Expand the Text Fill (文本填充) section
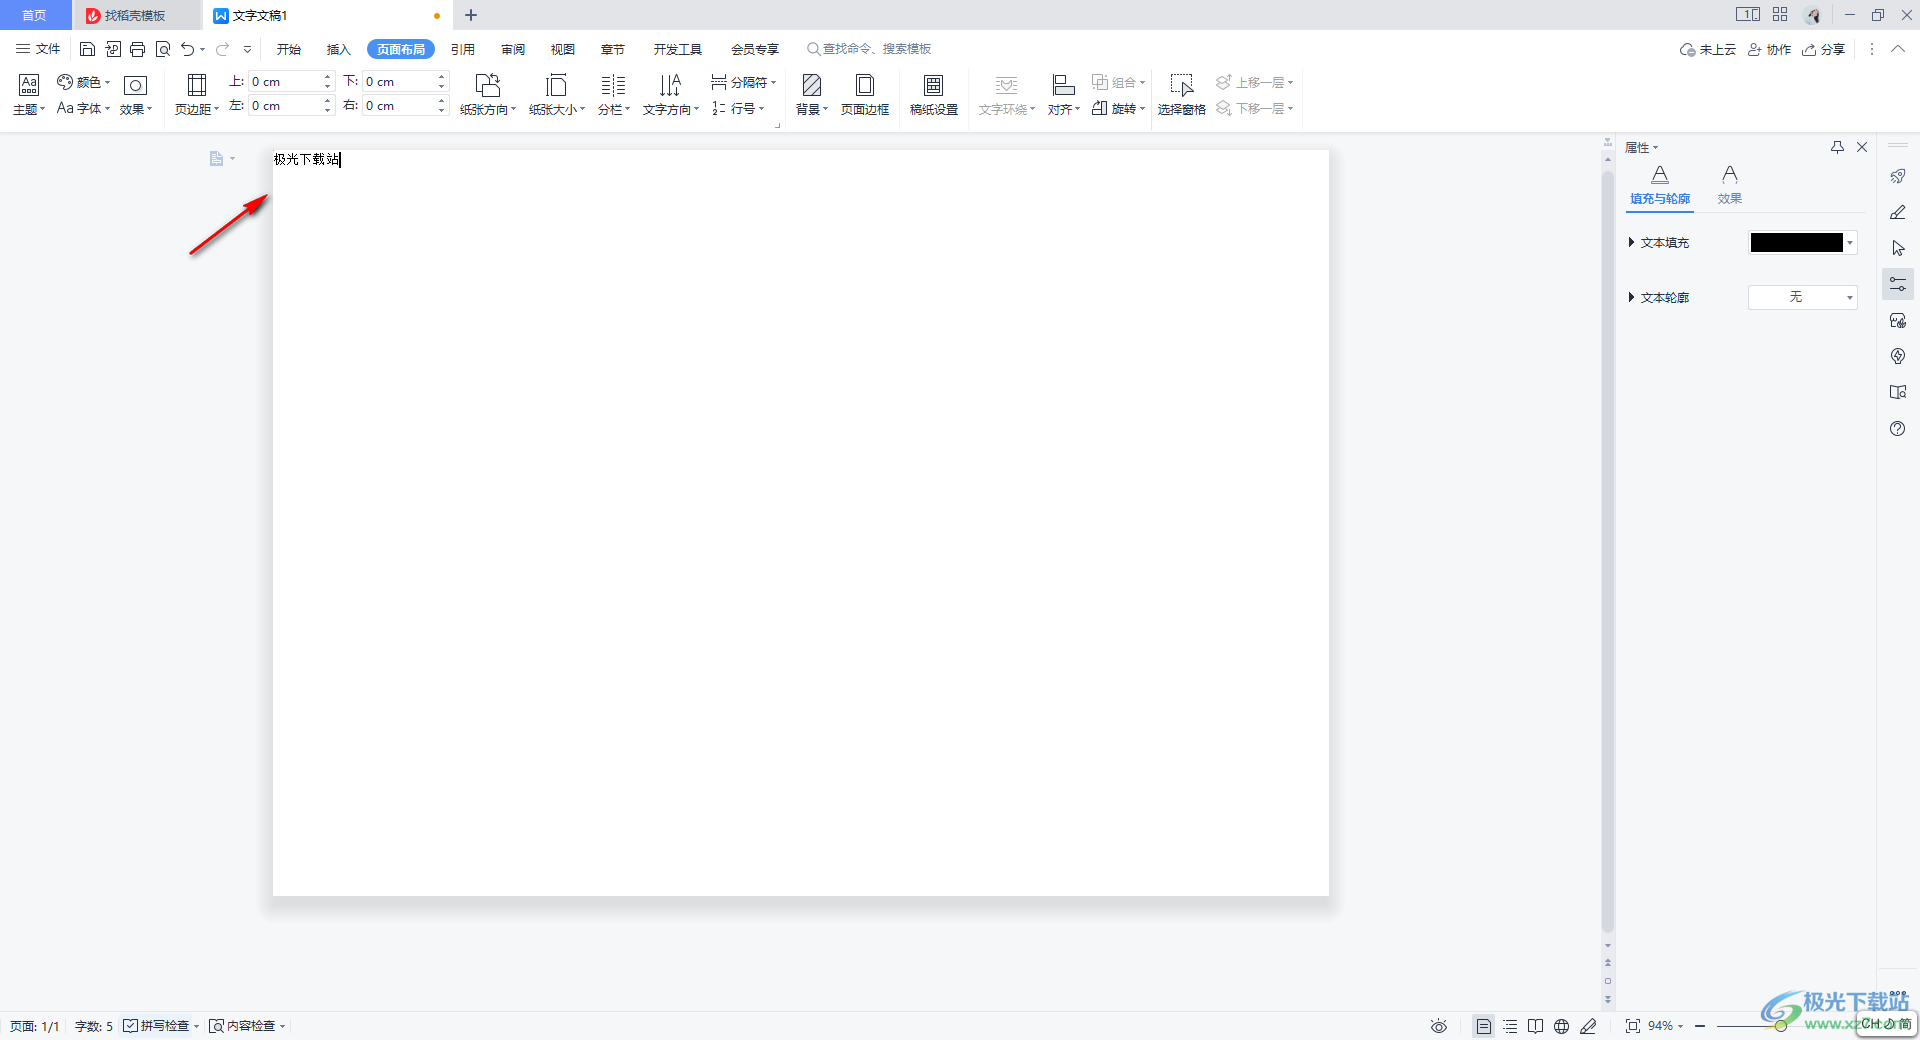The width and height of the screenshot is (1920, 1040). point(1631,242)
